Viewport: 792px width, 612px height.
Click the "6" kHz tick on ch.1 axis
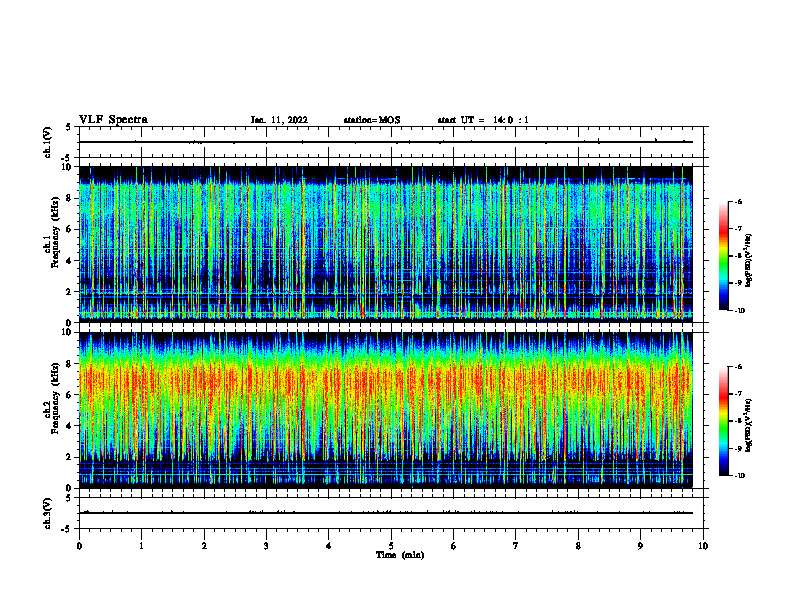point(70,229)
